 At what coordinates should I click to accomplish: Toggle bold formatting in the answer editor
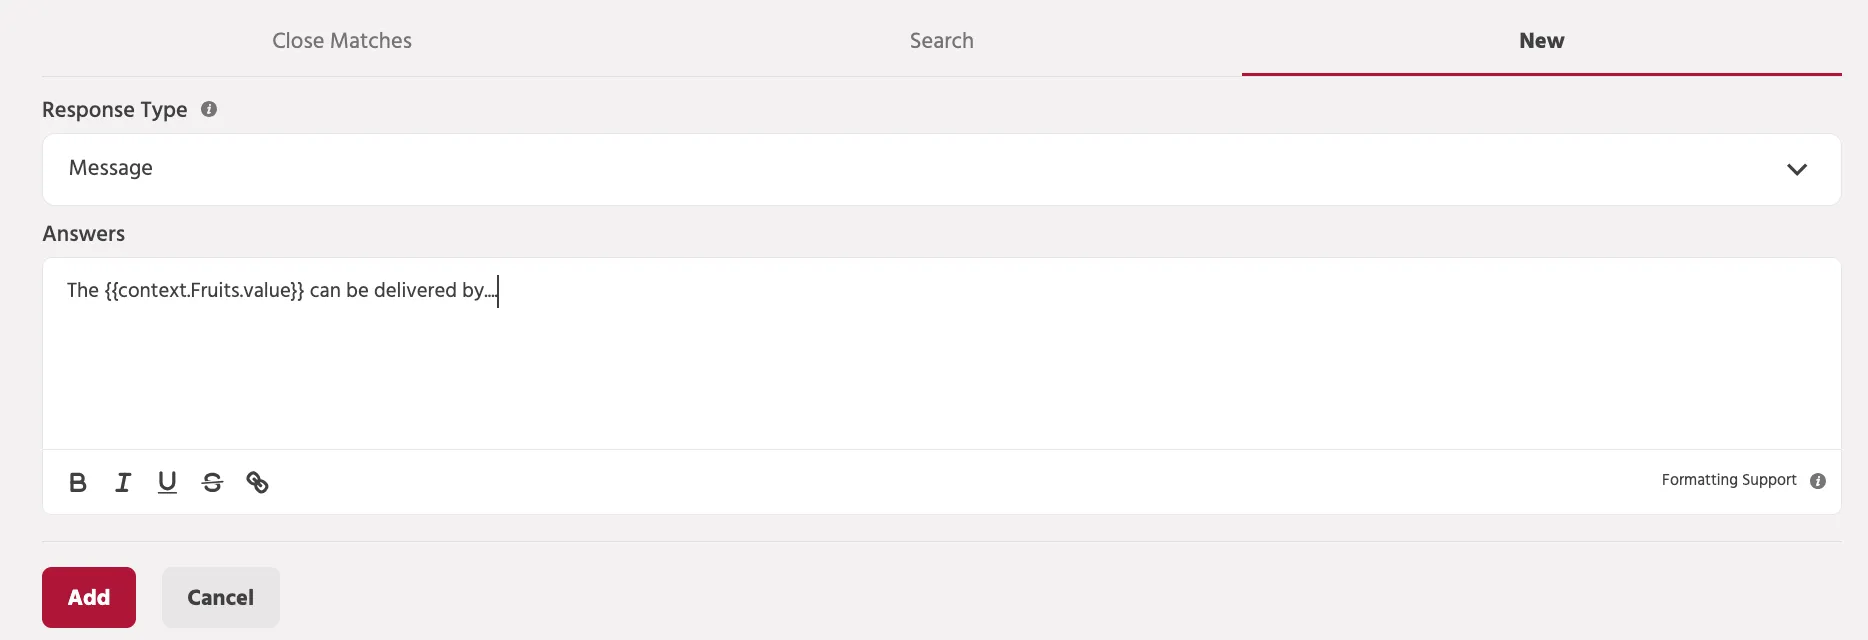(78, 483)
